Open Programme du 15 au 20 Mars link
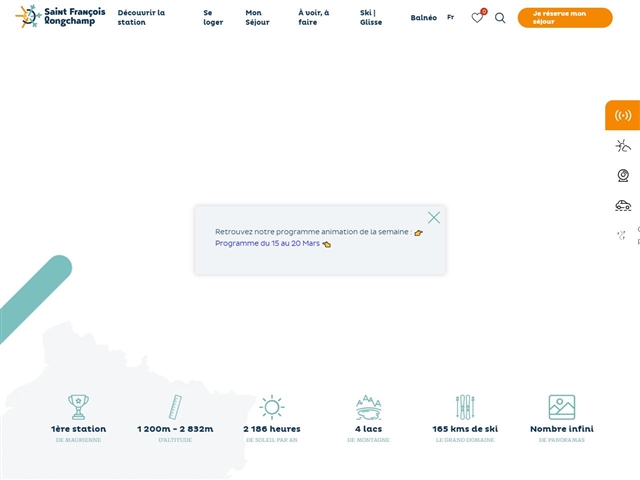This screenshot has width=640, height=480. pyautogui.click(x=267, y=243)
